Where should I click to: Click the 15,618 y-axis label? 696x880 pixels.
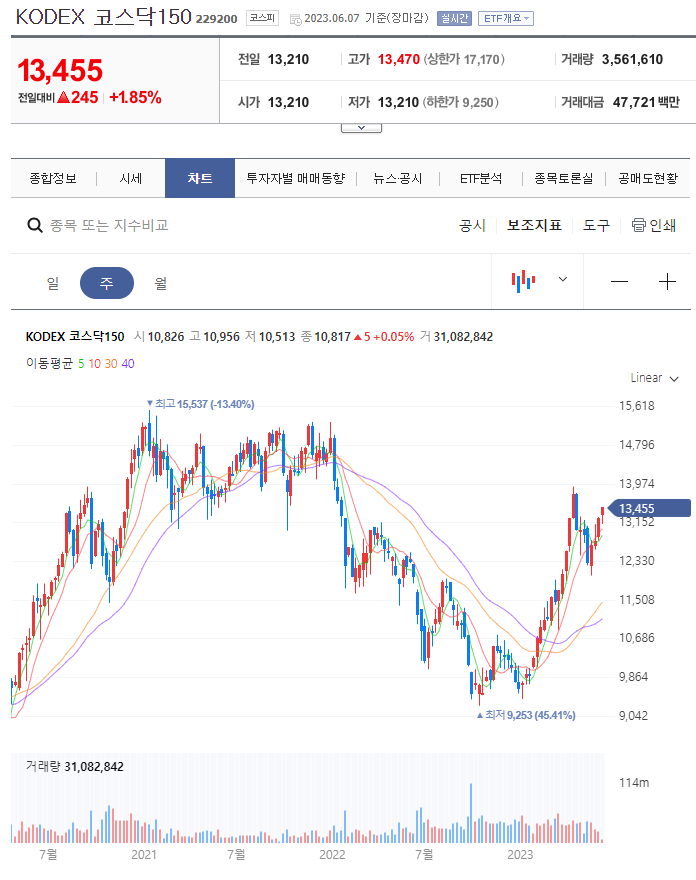point(637,406)
